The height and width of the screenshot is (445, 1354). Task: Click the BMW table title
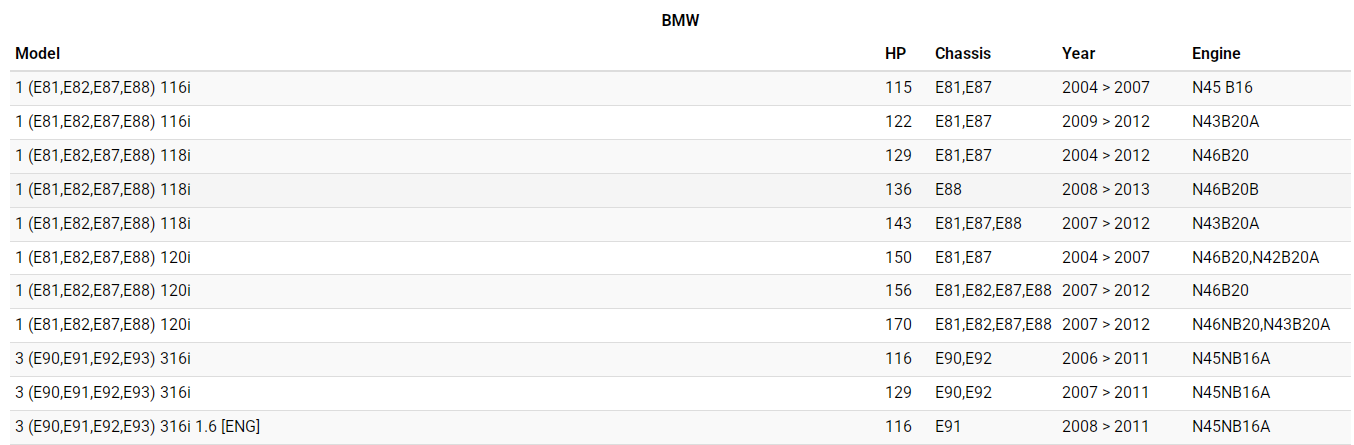[x=680, y=20]
